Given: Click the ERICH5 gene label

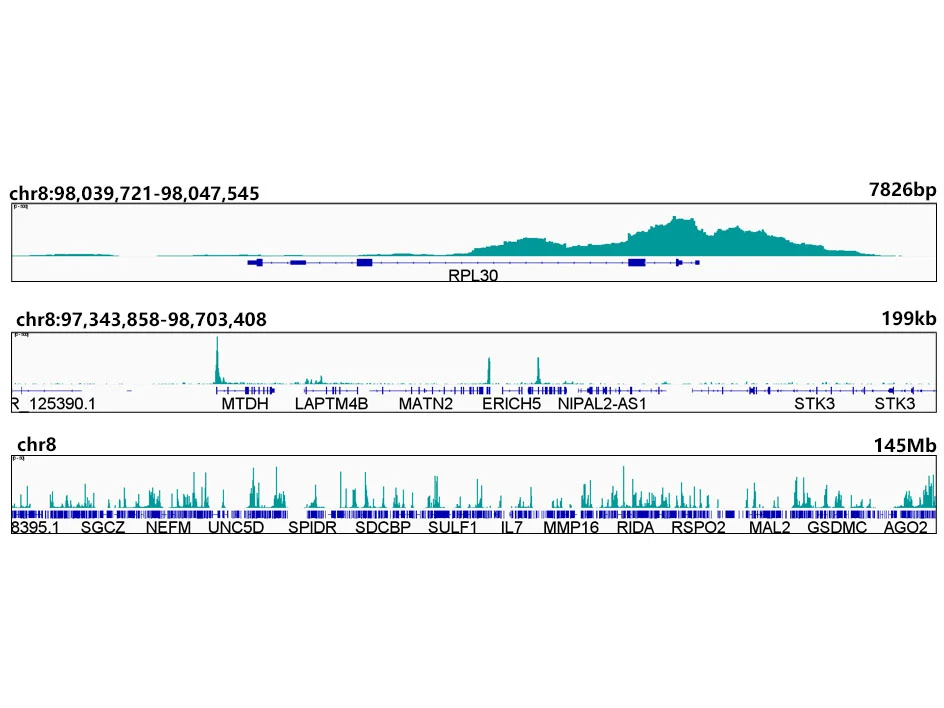Looking at the screenshot, I should pyautogui.click(x=512, y=403).
